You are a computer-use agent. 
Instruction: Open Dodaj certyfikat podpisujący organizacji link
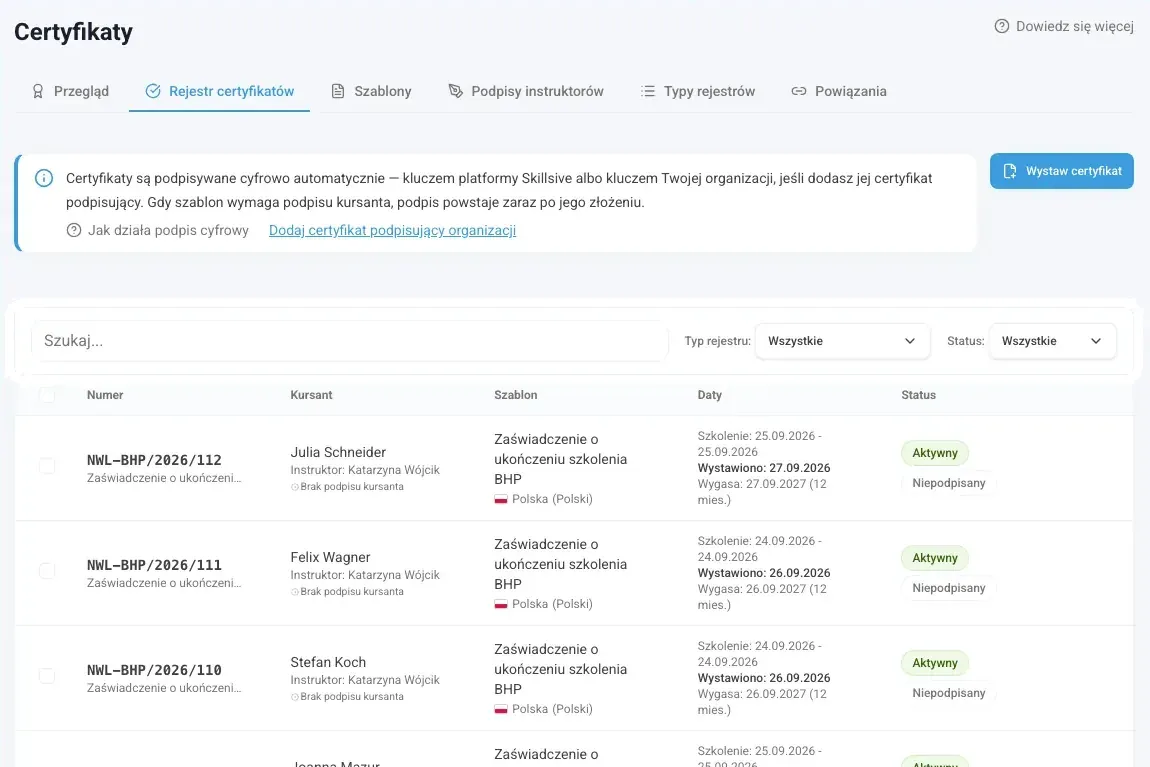point(392,230)
